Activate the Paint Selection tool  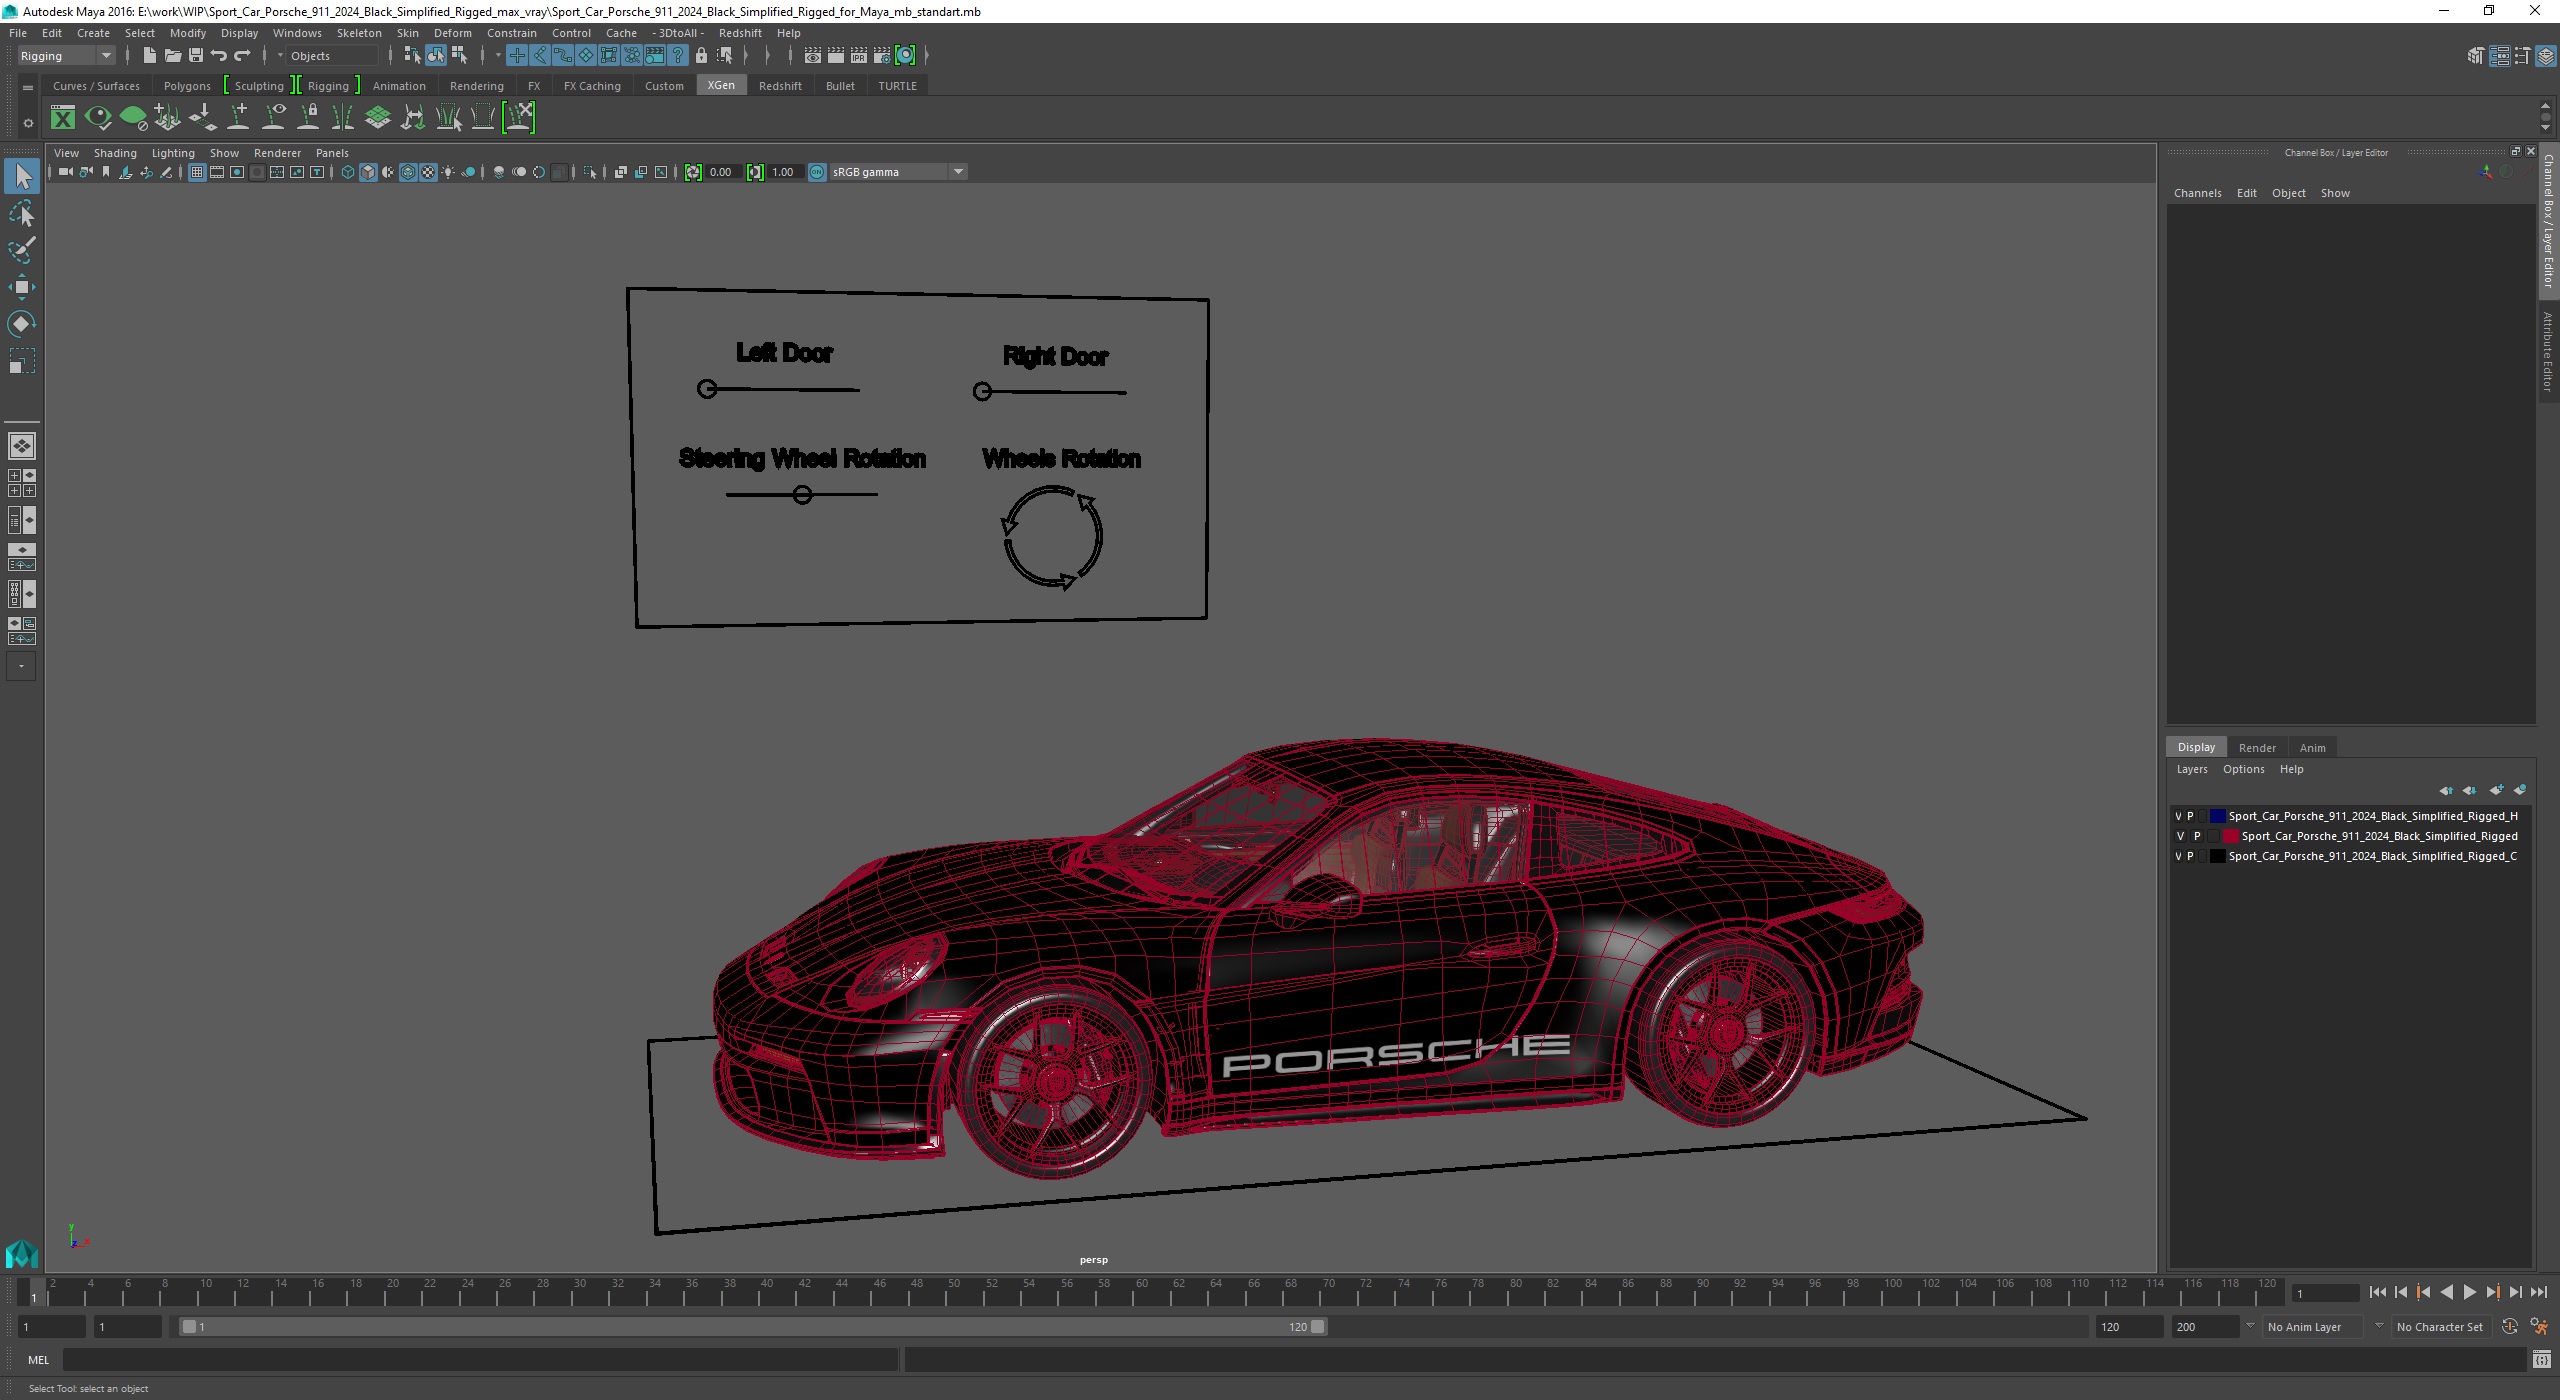tap(22, 250)
